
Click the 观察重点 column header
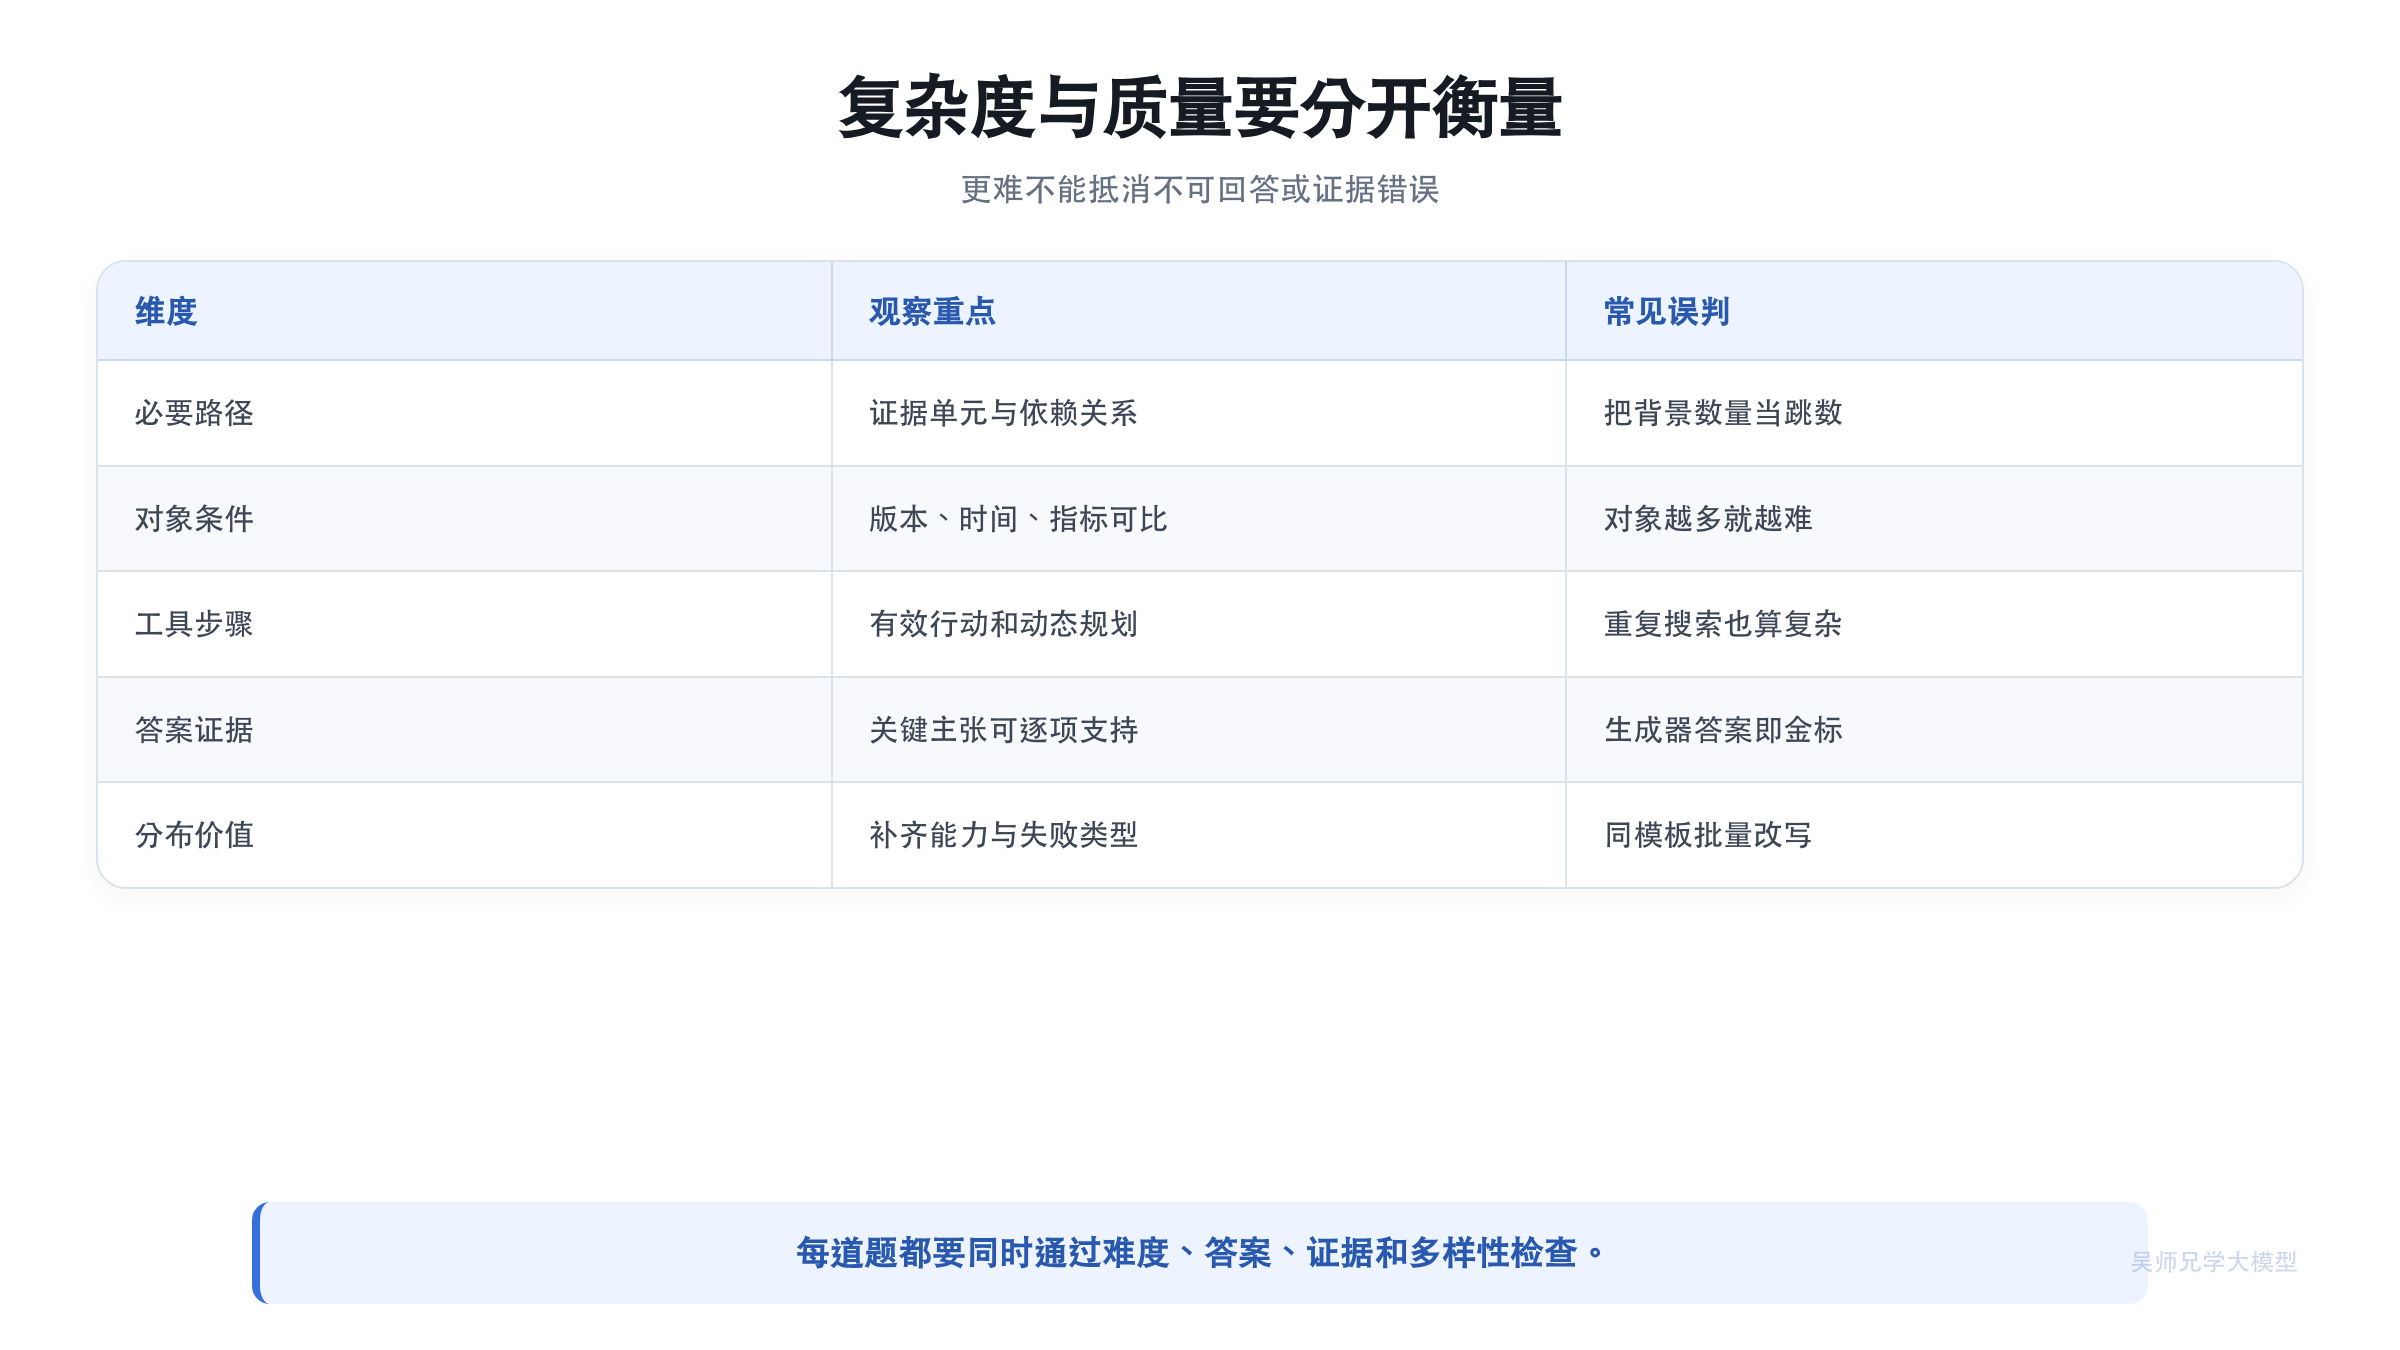1199,311
